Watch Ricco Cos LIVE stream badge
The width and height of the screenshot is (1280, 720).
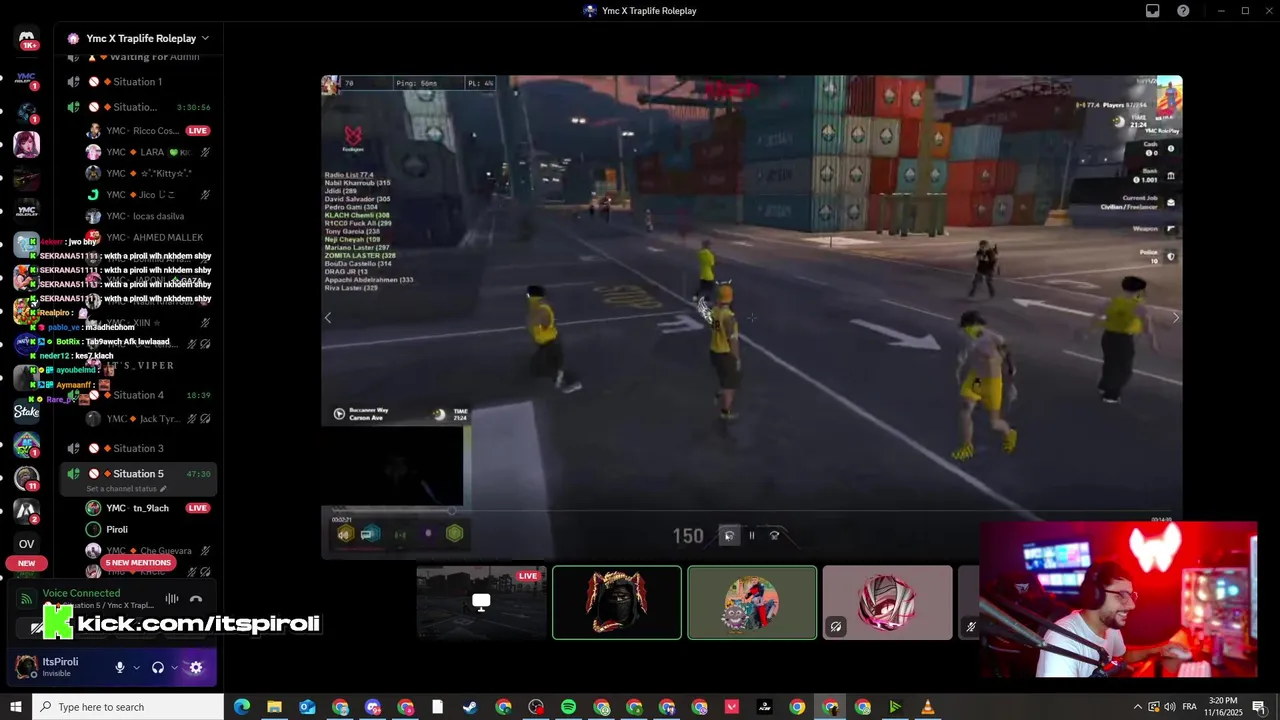coord(197,130)
